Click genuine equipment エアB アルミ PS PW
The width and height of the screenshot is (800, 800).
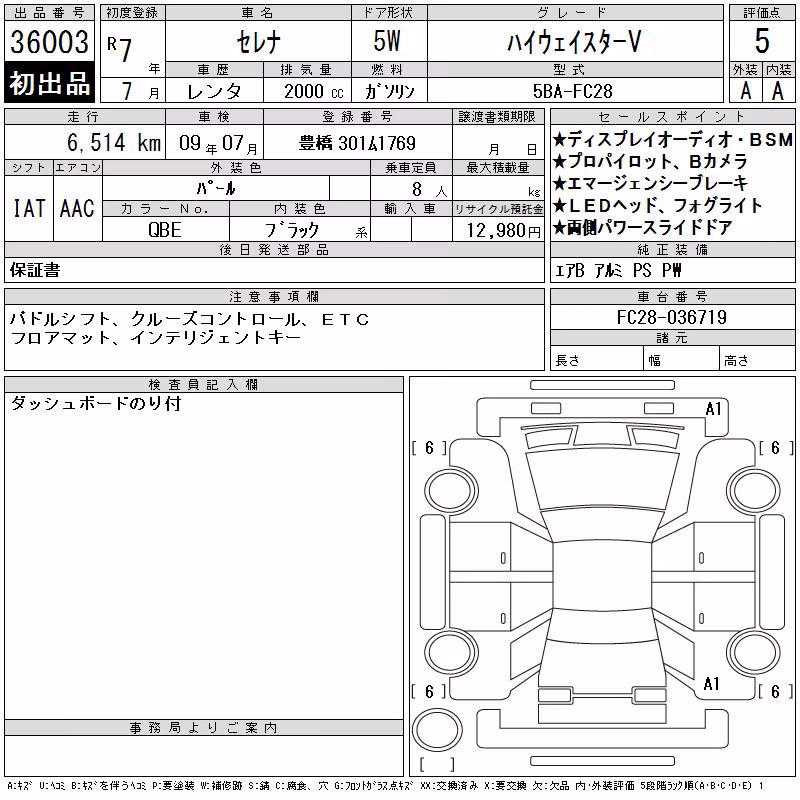(618, 270)
